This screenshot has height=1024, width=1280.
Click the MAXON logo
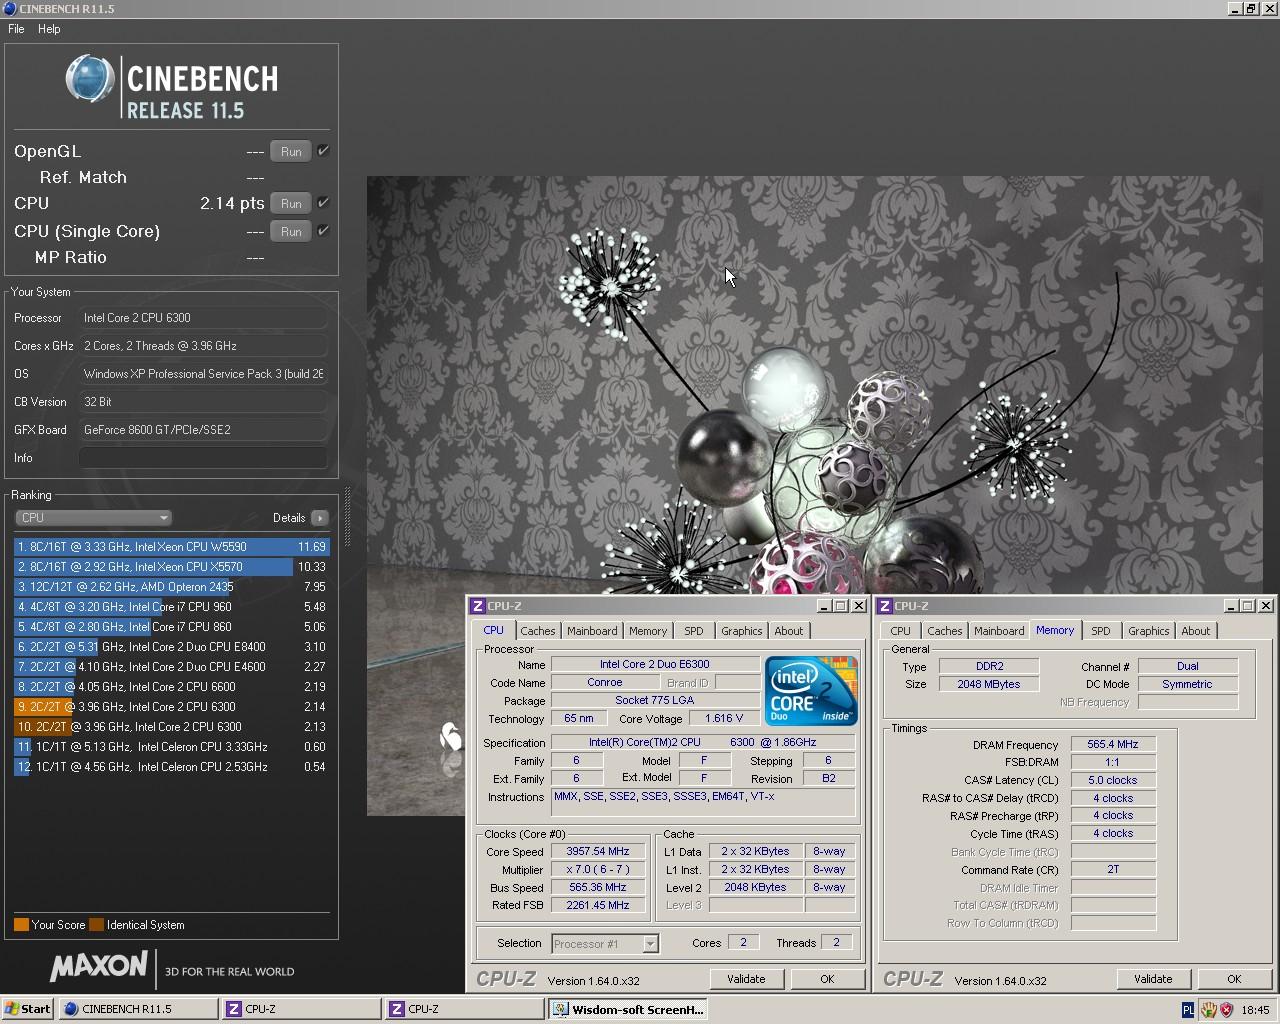click(98, 966)
